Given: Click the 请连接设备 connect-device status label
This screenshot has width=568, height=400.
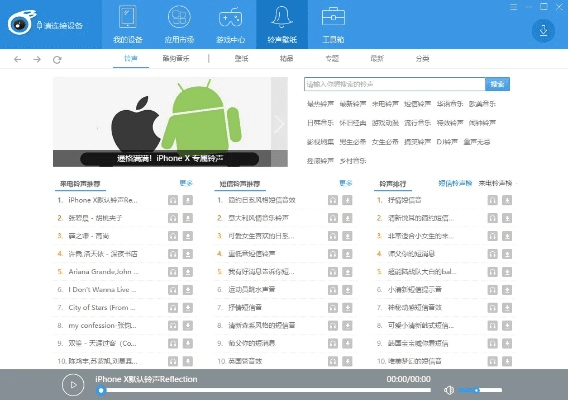Looking at the screenshot, I should tap(60, 25).
